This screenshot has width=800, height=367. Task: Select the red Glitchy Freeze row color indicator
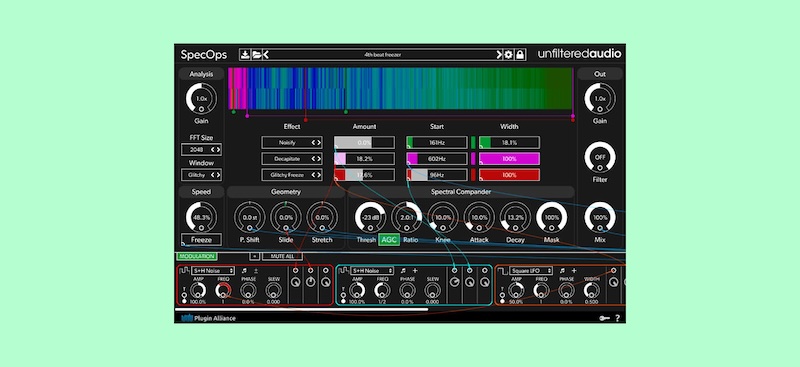click(x=473, y=175)
